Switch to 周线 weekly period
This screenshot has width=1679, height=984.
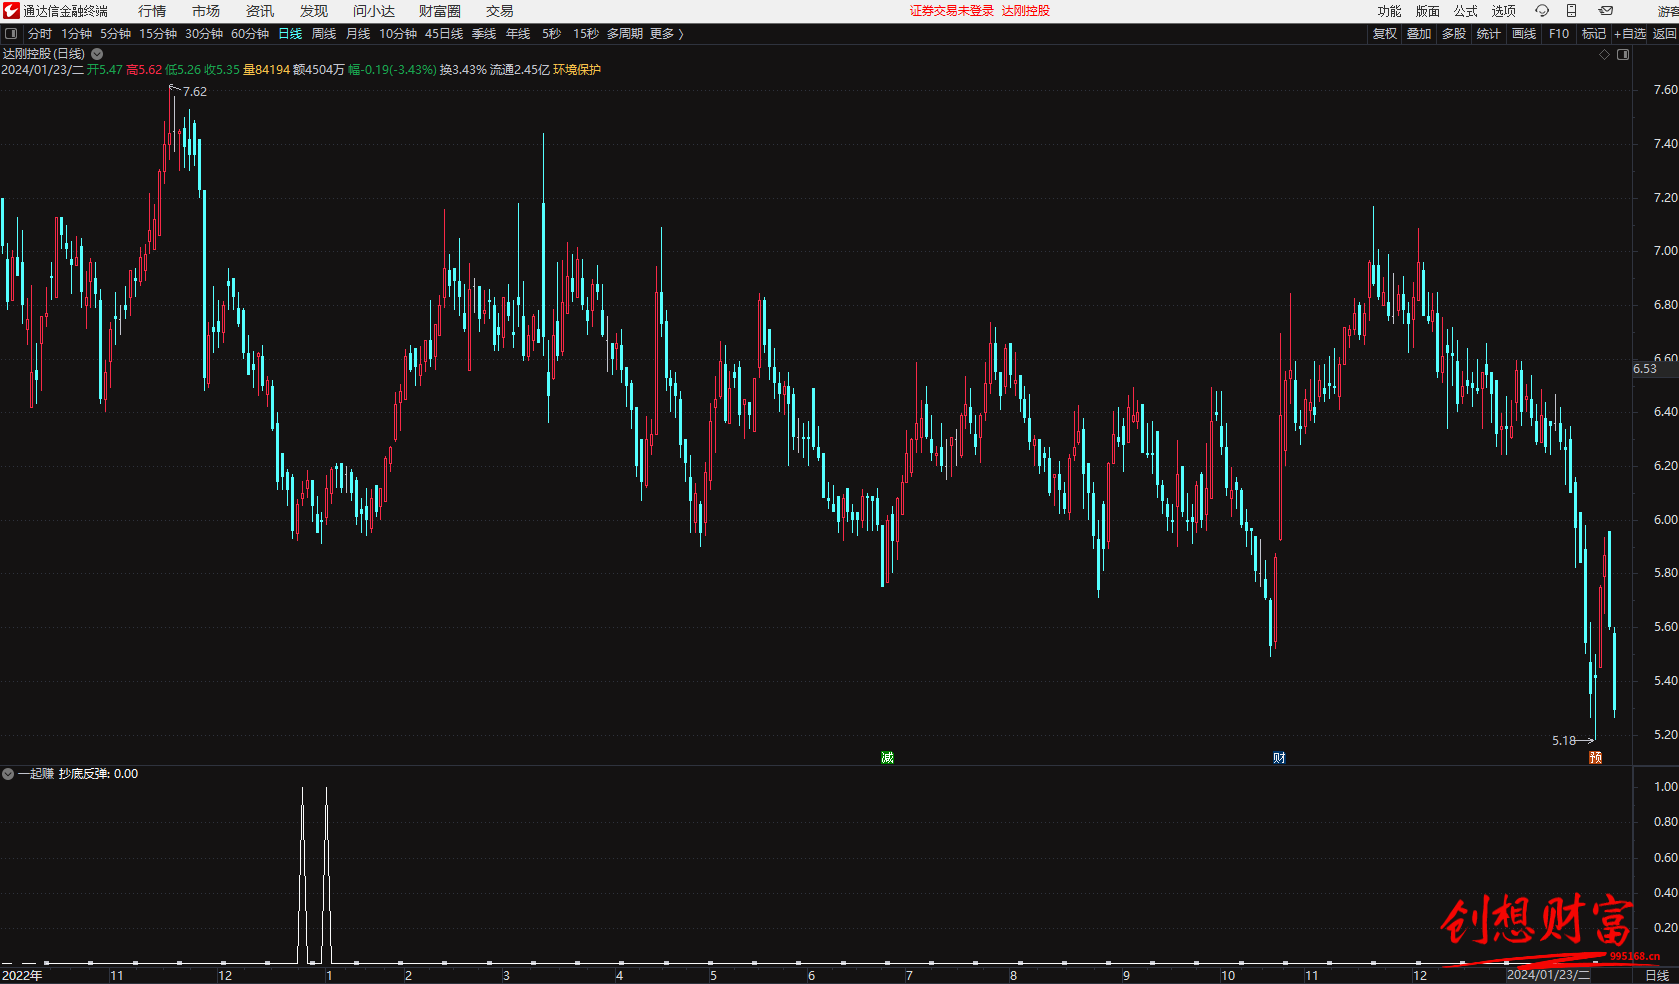pyautogui.click(x=324, y=34)
